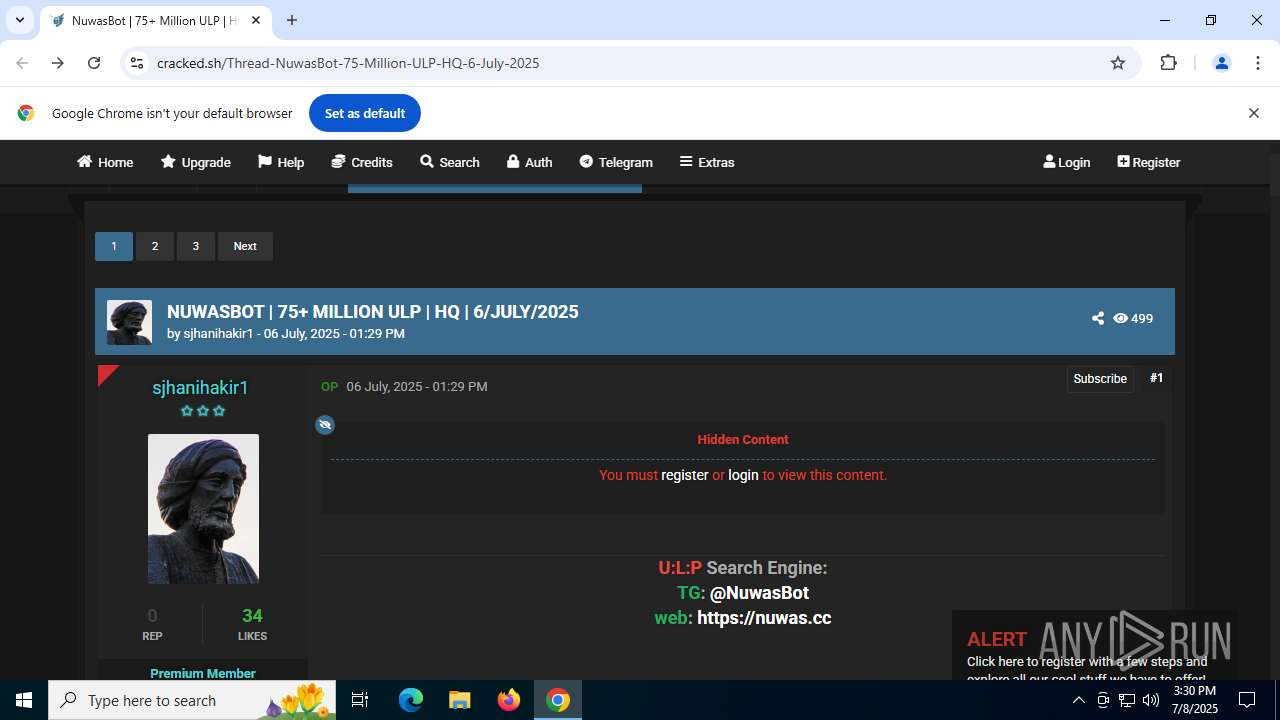Bookmark this page with star icon

pyautogui.click(x=1118, y=63)
